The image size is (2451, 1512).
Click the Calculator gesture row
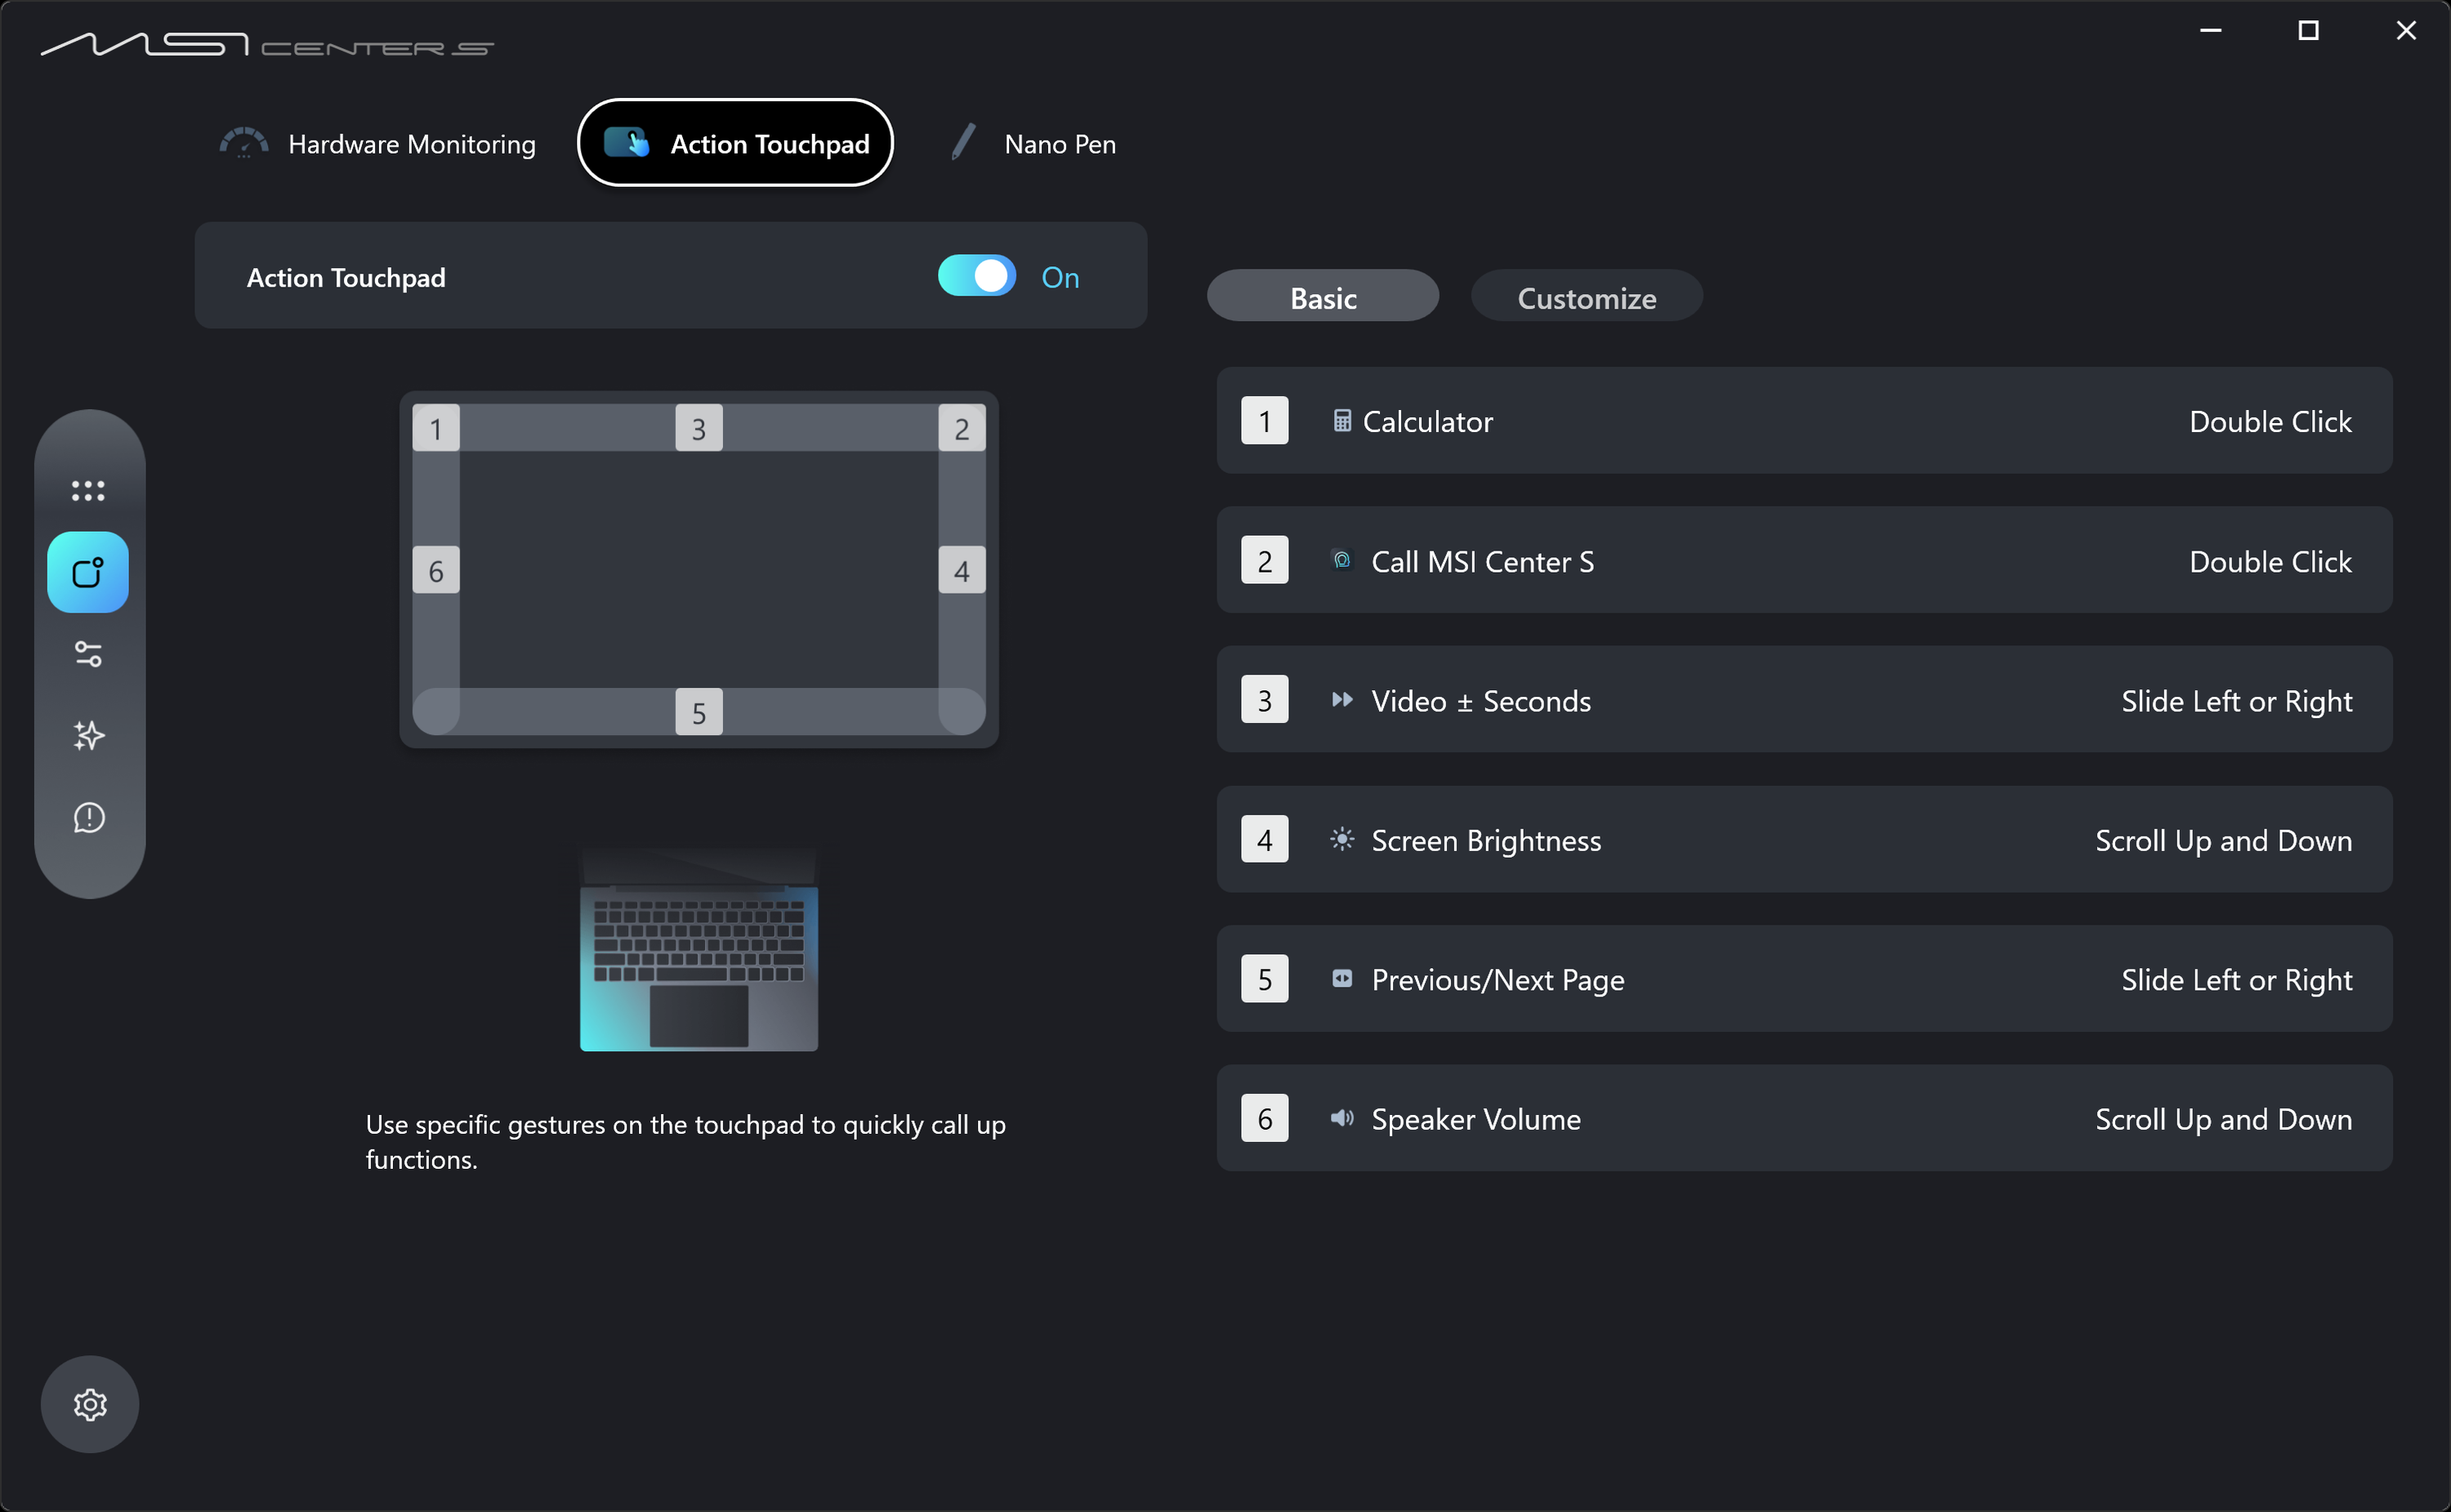(x=1803, y=421)
